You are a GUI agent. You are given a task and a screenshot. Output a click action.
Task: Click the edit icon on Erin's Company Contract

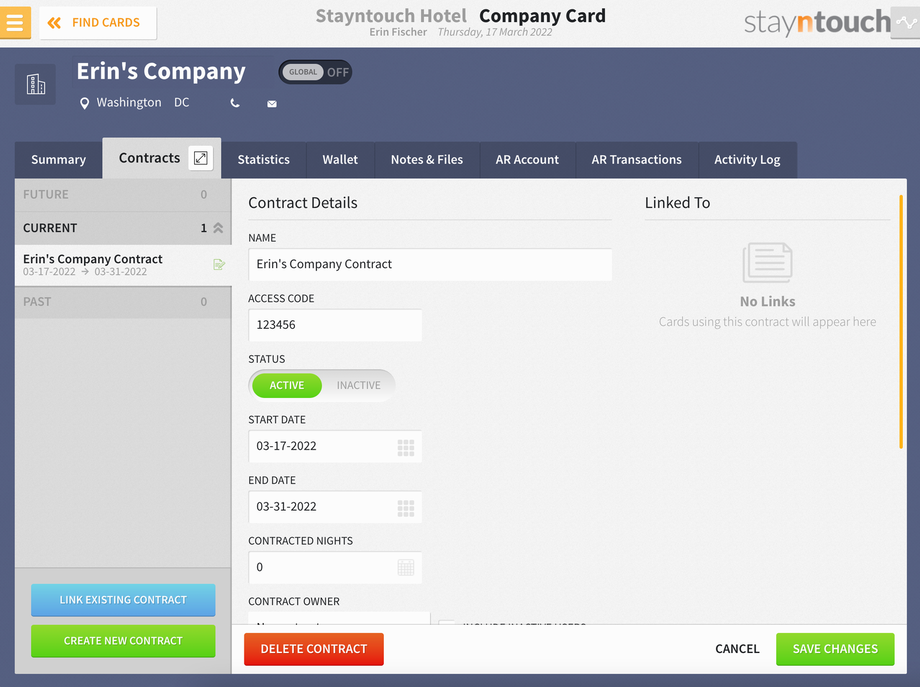click(x=219, y=265)
